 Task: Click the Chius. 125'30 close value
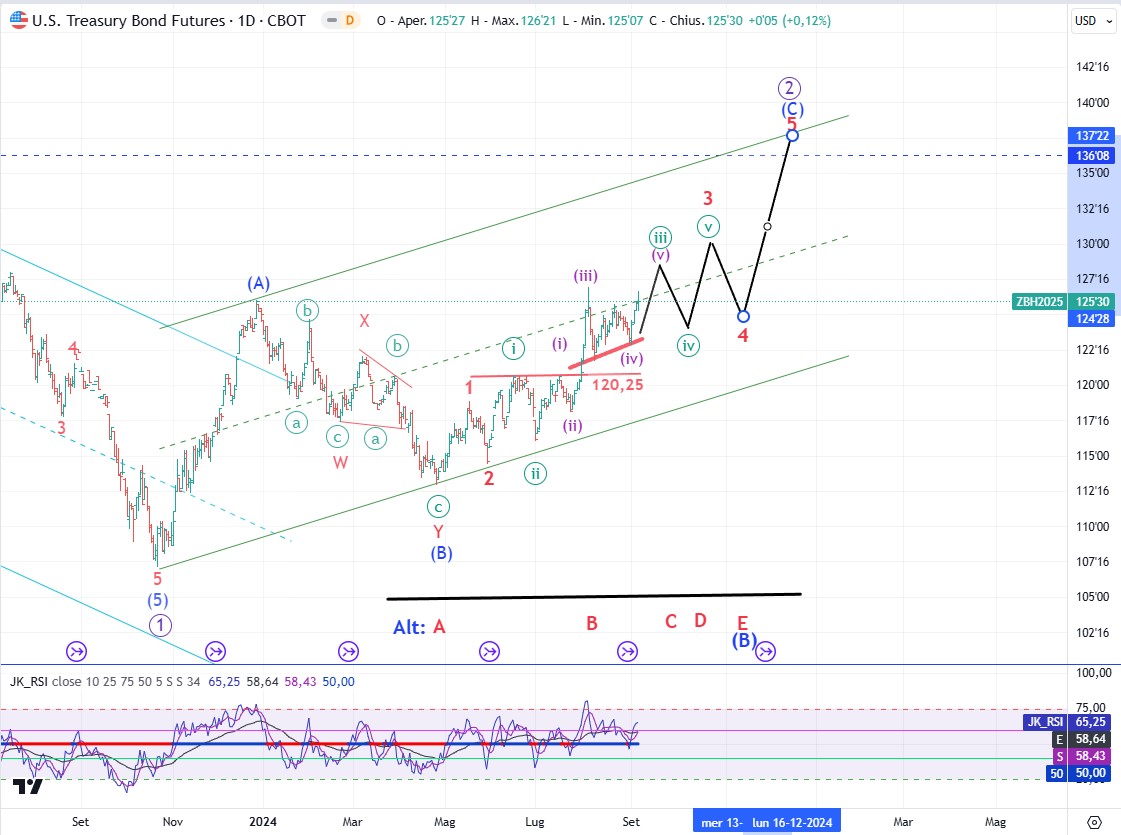696,21
